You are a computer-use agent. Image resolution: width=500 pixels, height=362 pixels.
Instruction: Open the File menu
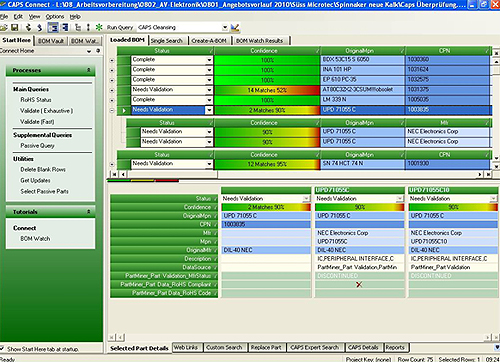pos(4,17)
